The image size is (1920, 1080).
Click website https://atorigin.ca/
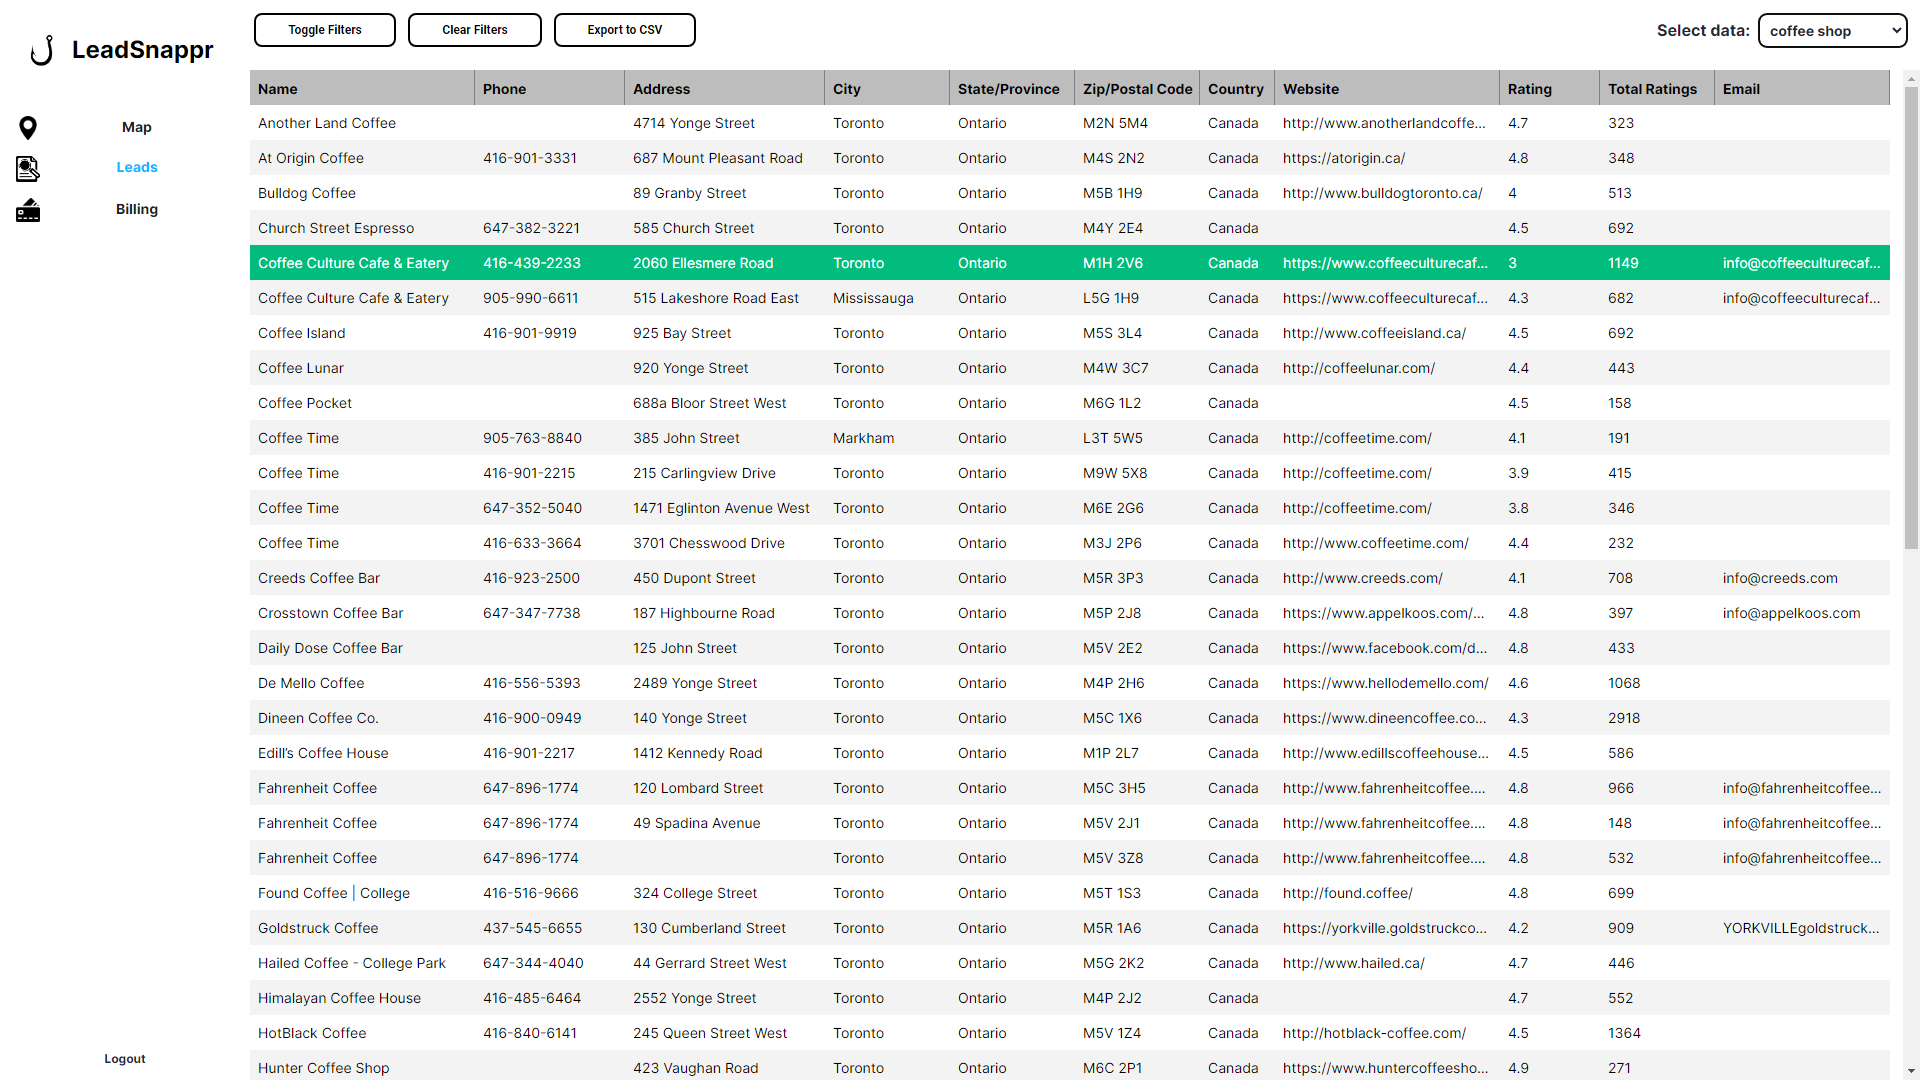tap(1344, 158)
